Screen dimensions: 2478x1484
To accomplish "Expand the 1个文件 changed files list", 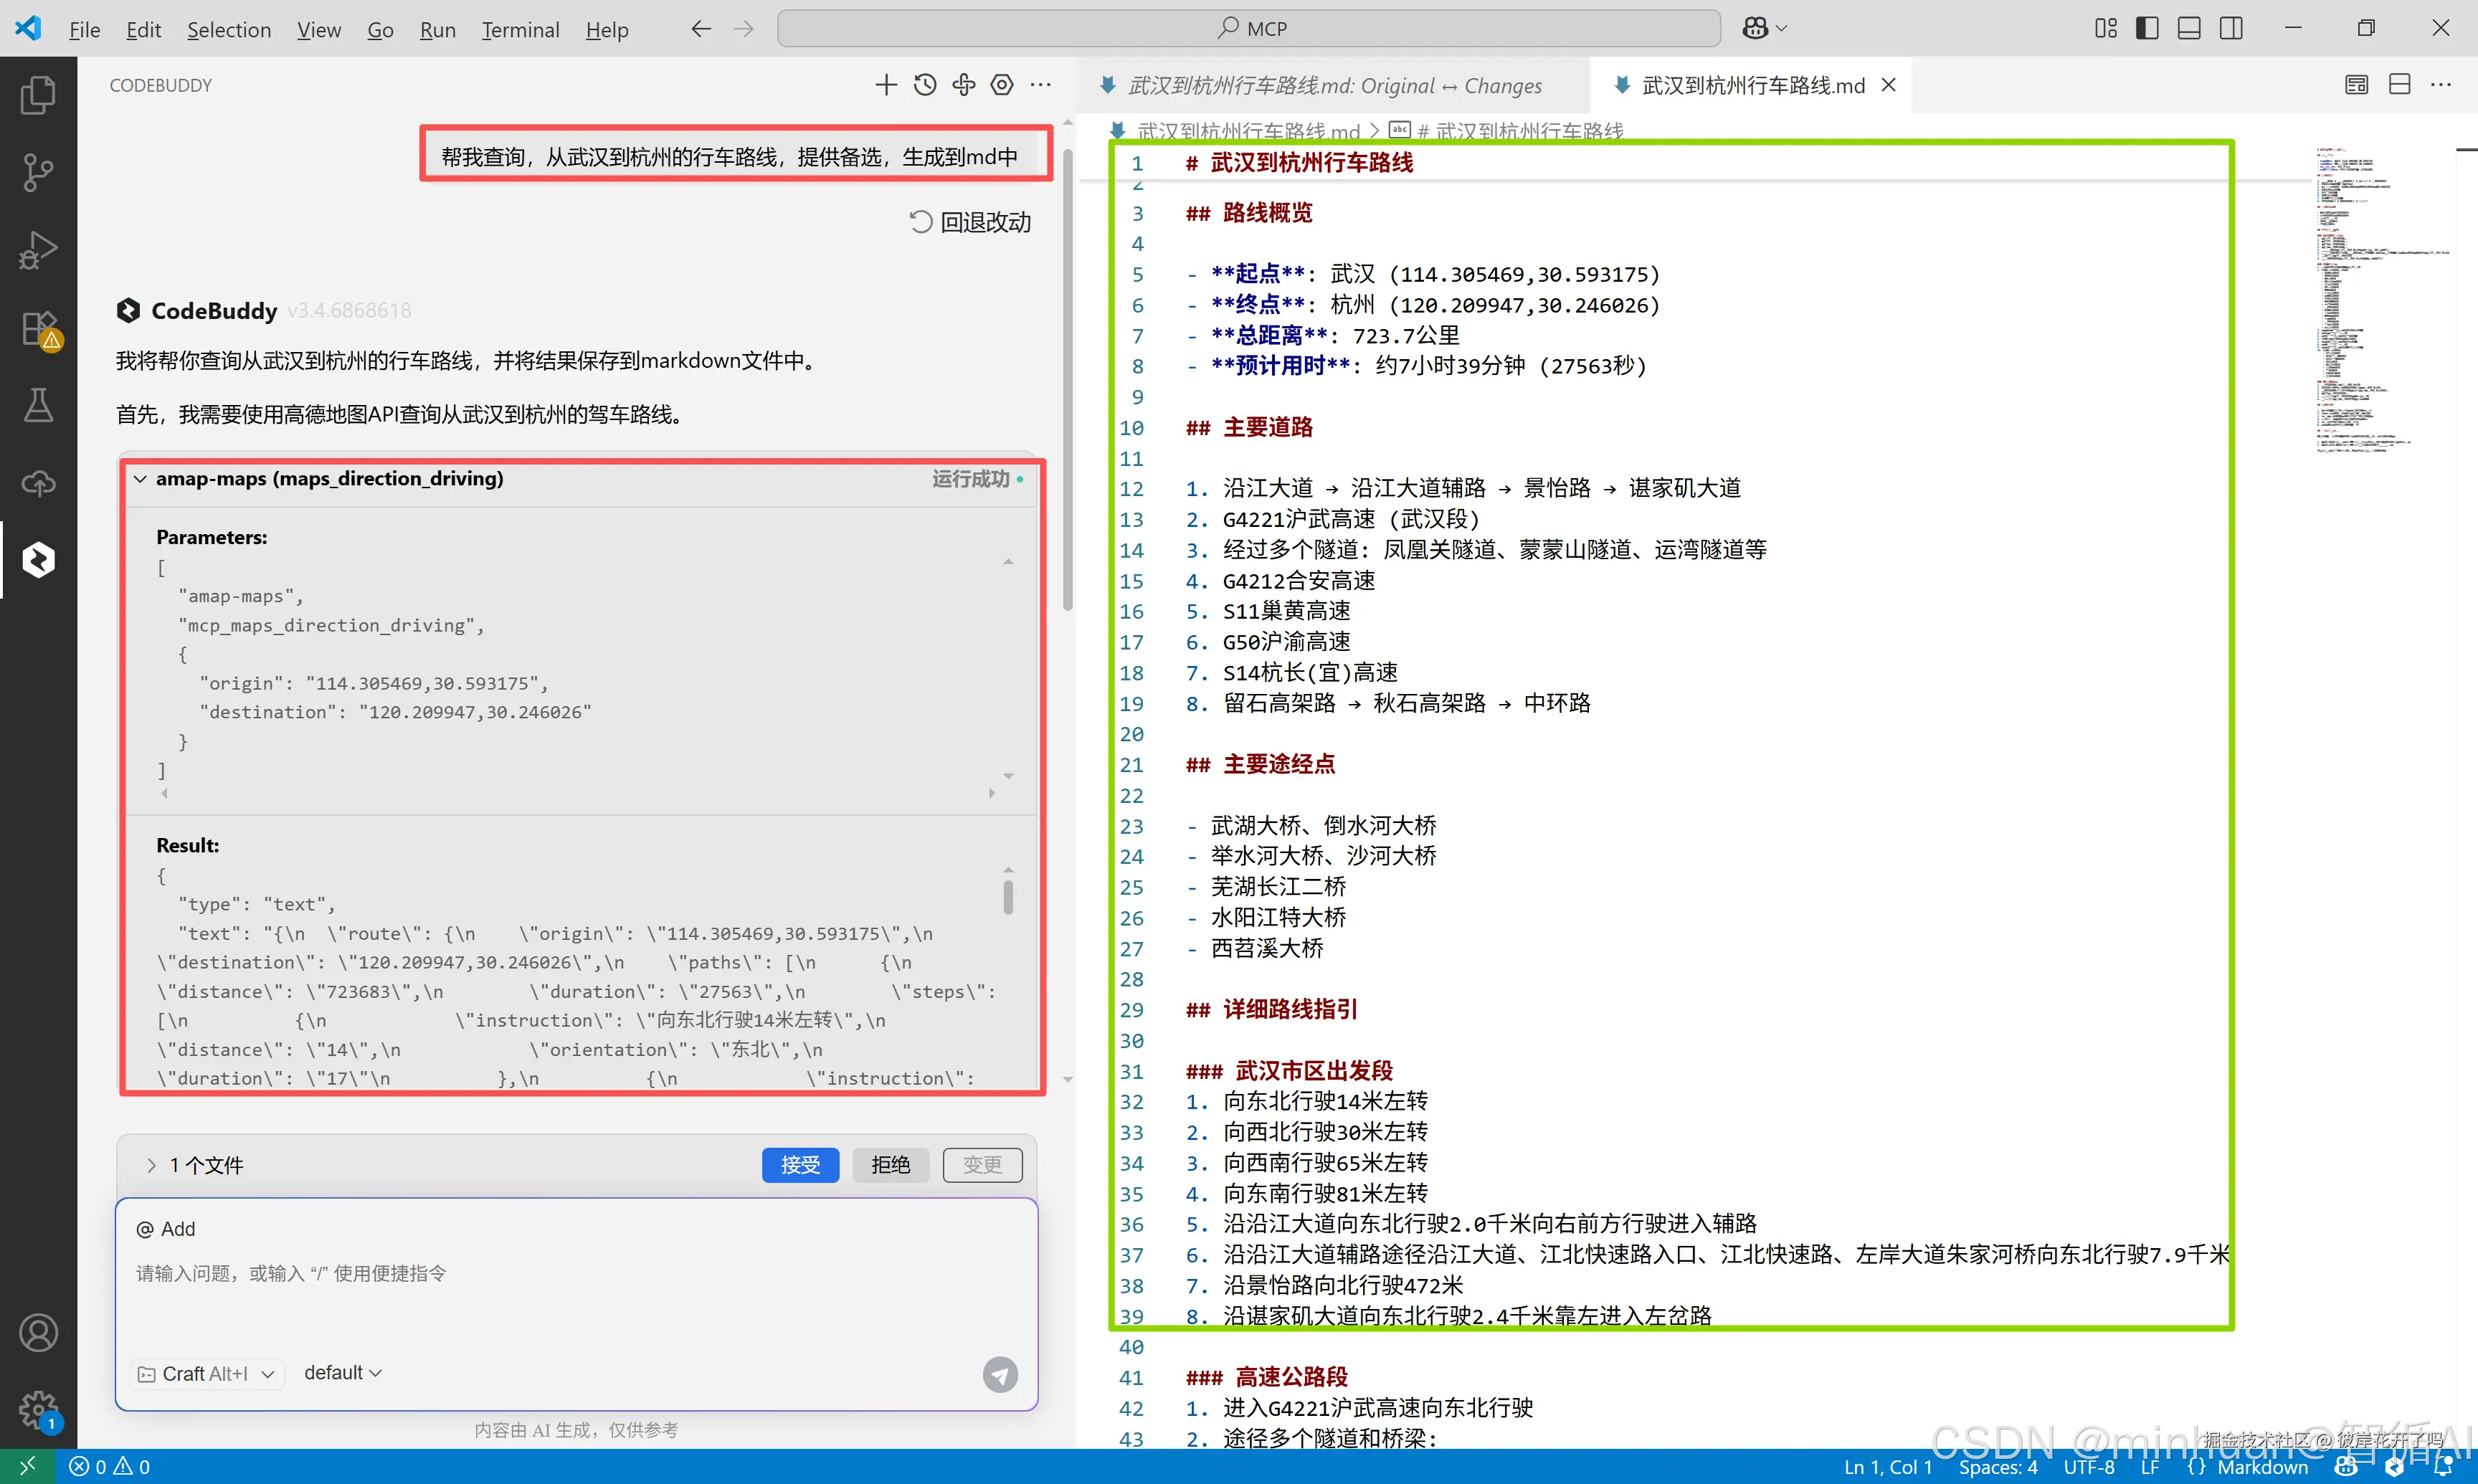I will click(151, 1165).
